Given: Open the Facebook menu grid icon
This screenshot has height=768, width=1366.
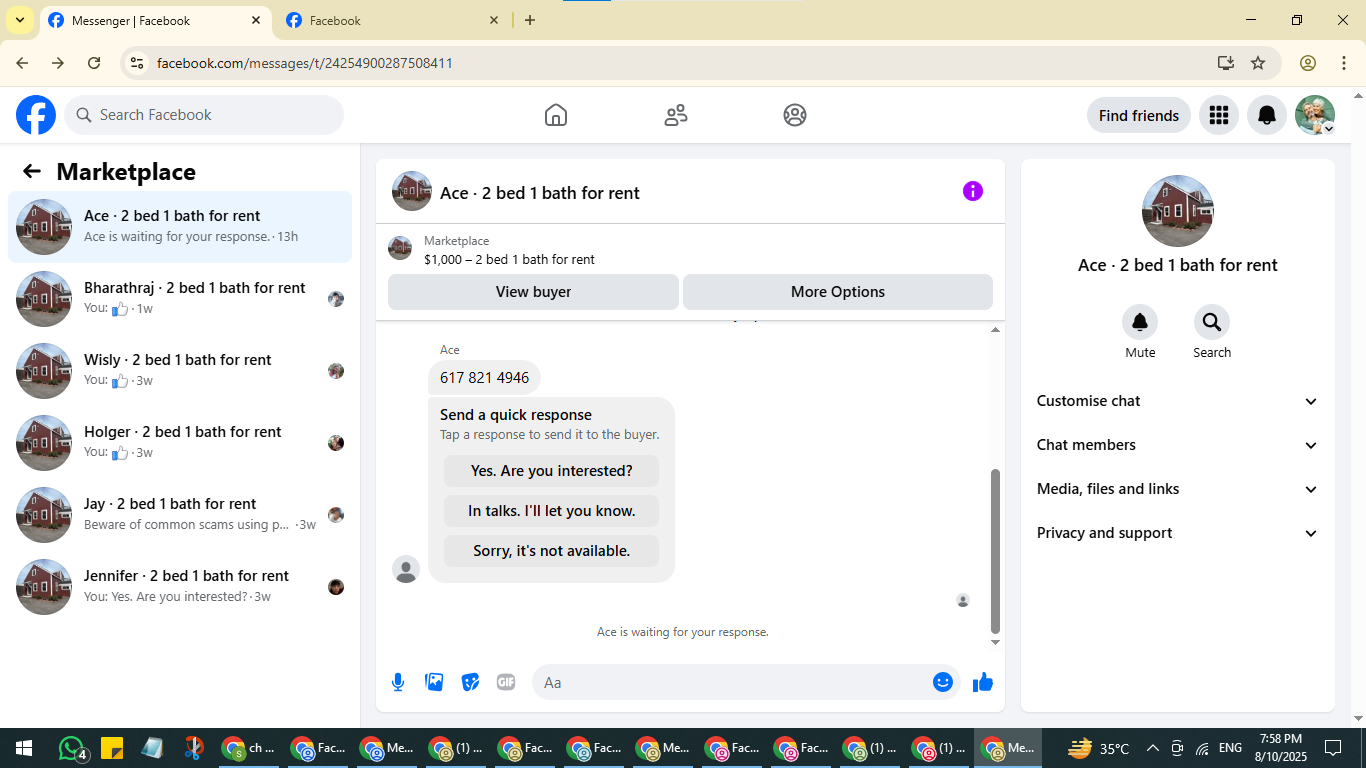Looking at the screenshot, I should (x=1218, y=115).
